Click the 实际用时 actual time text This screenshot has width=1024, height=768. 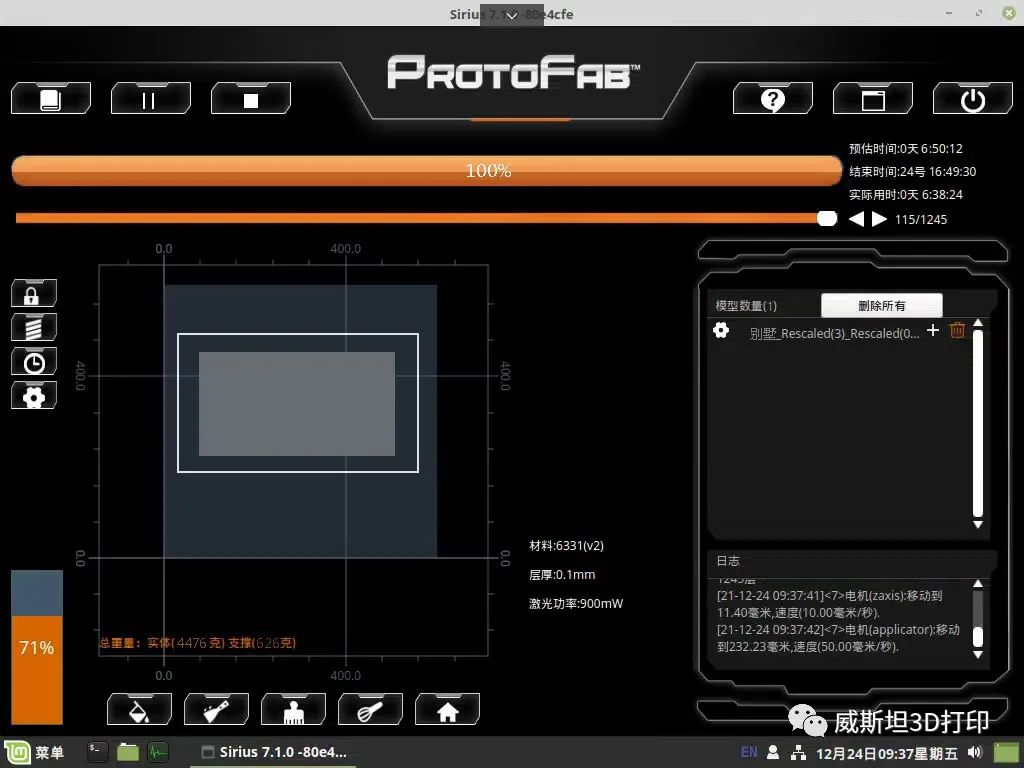point(906,195)
